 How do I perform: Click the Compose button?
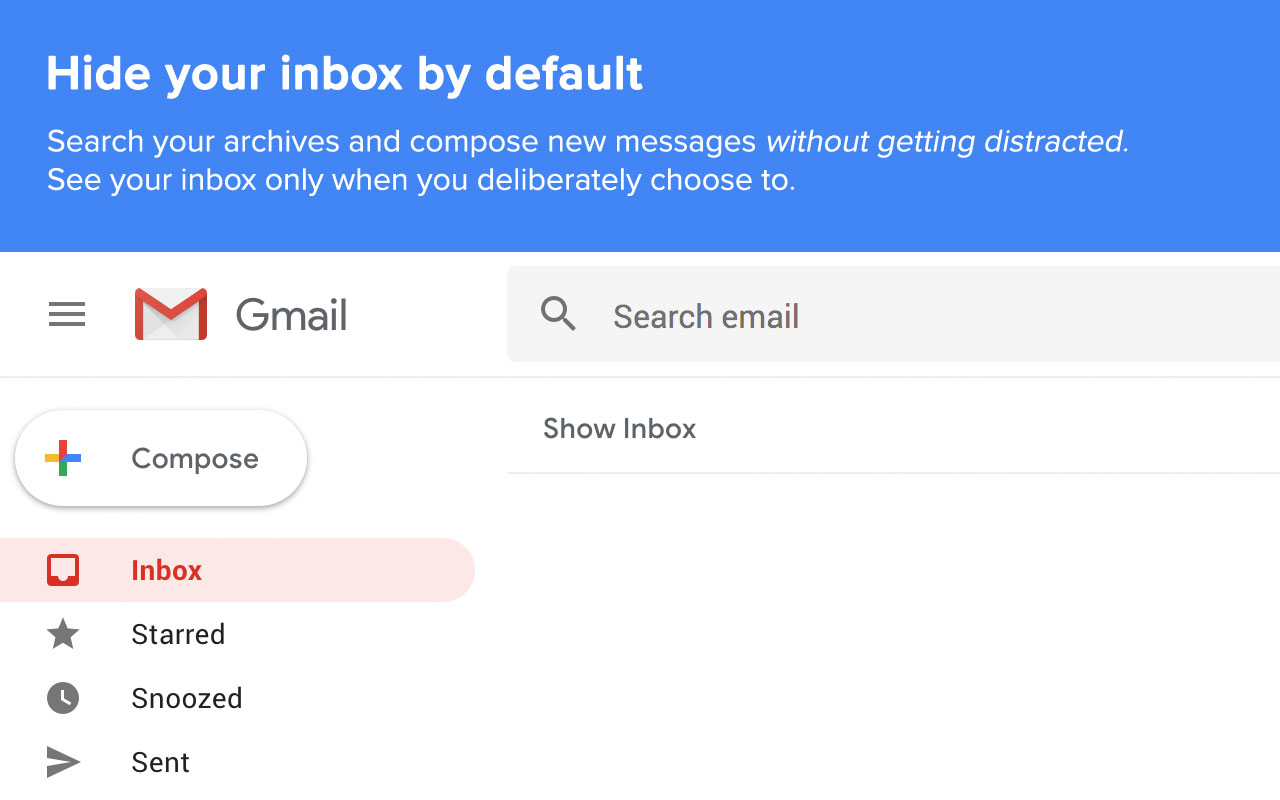160,458
